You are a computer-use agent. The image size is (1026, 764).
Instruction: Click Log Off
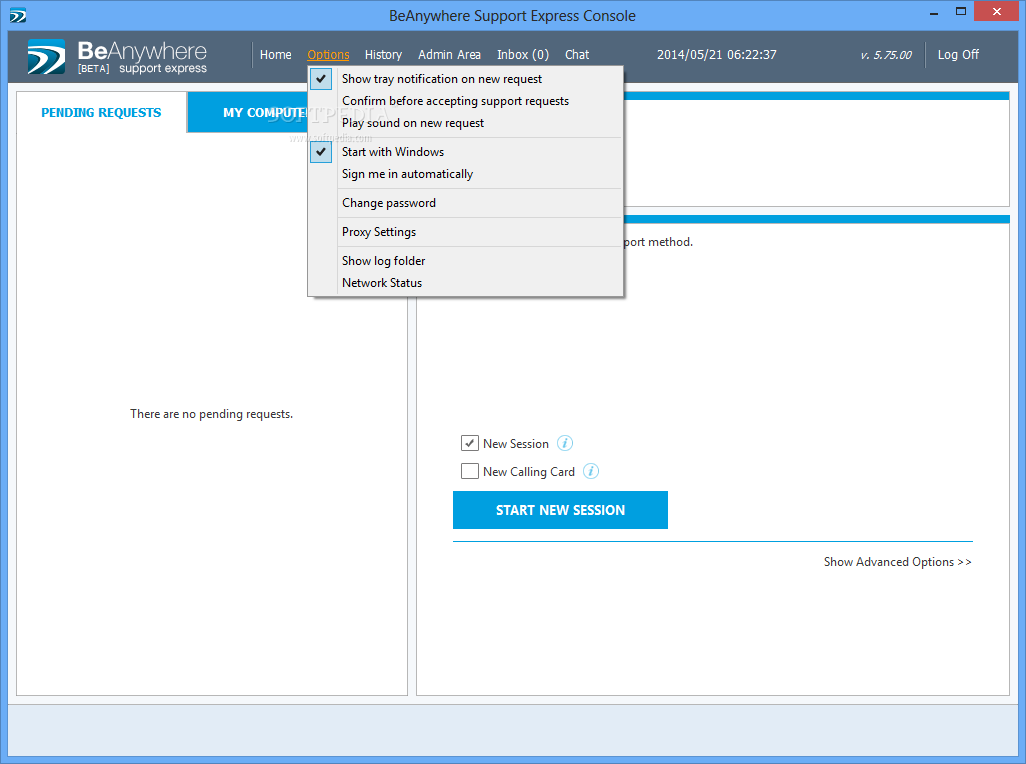click(x=958, y=55)
